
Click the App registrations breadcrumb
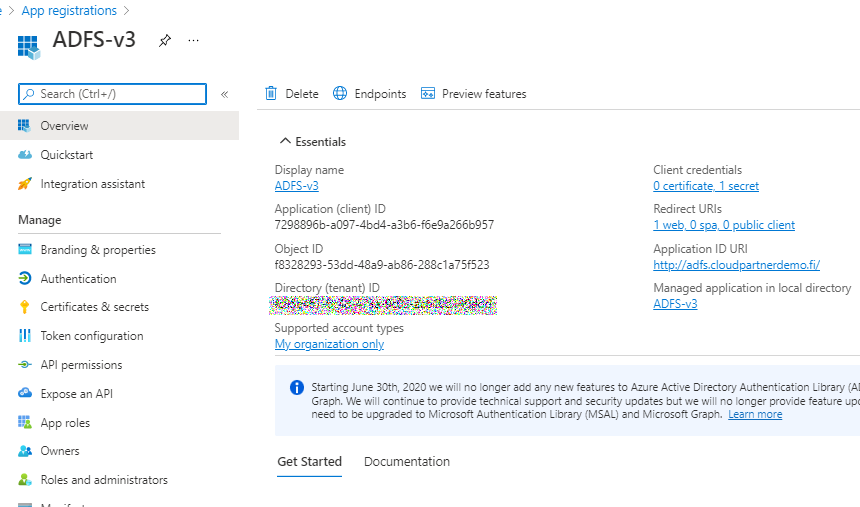68,11
